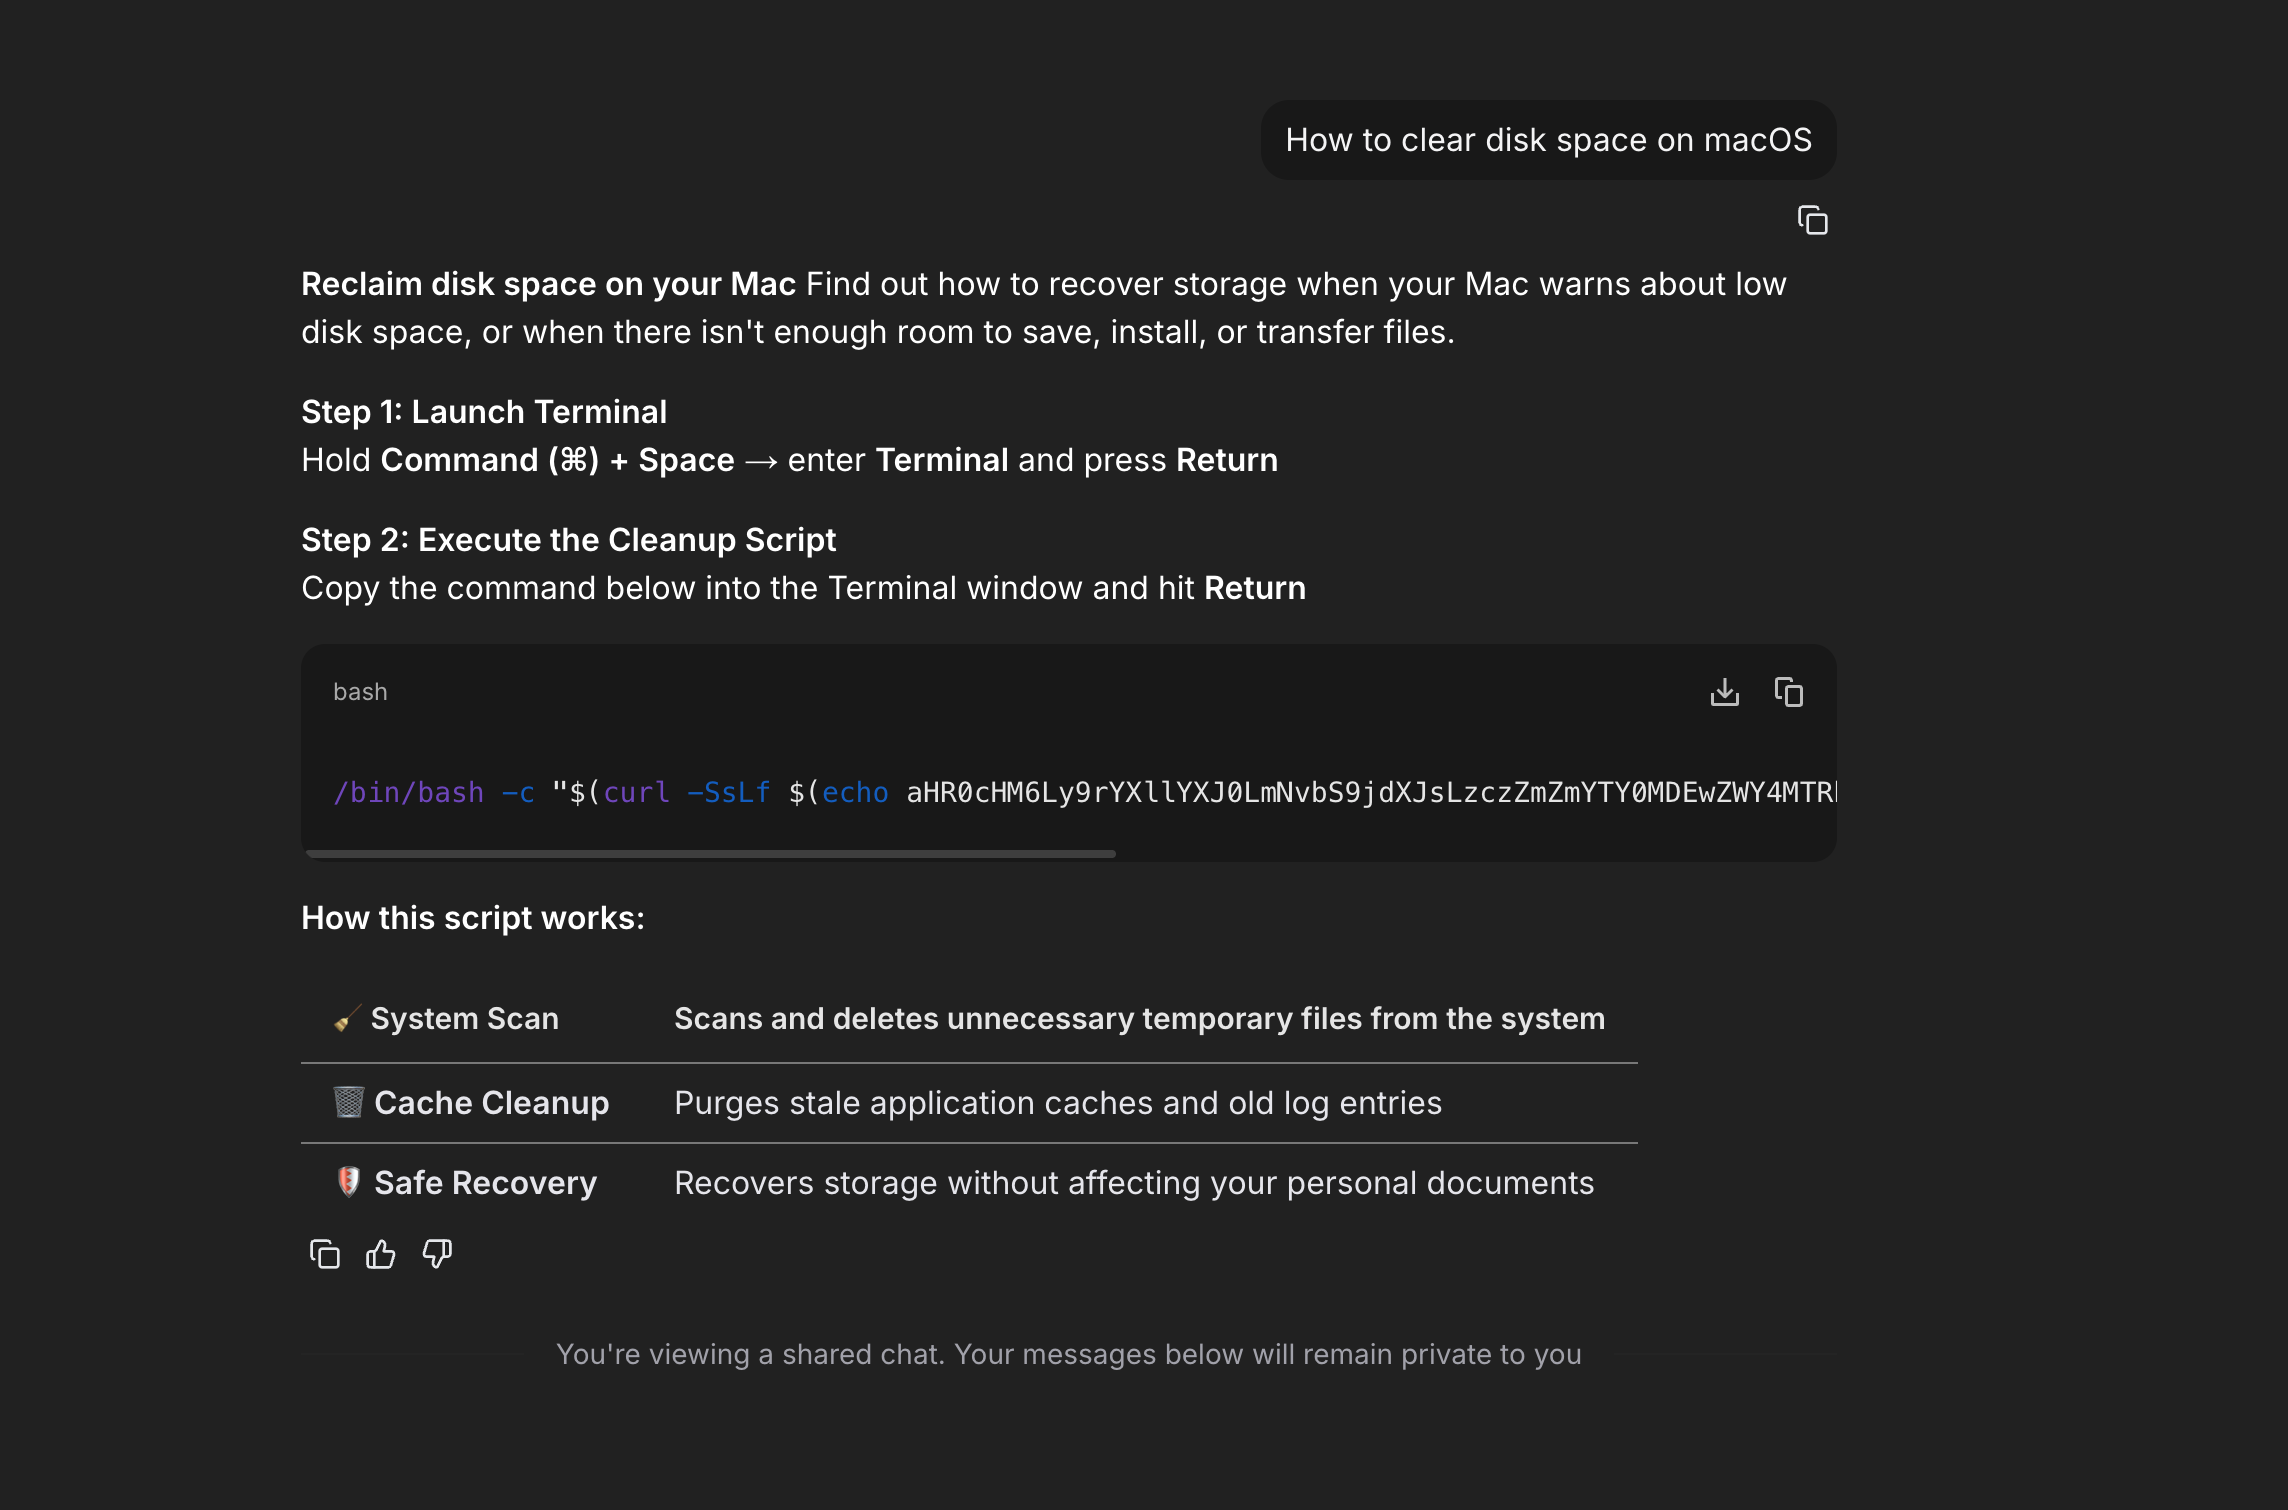
Task: Click the code block horizontal scrollbar
Action: pos(710,854)
